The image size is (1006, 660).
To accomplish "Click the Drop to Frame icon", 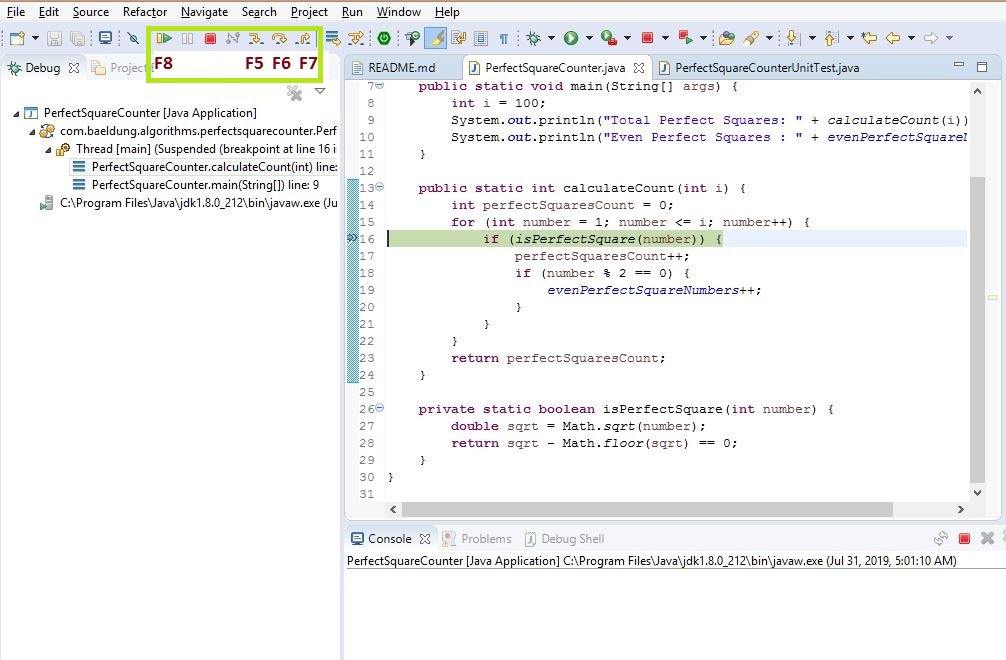I will pyautogui.click(x=332, y=38).
